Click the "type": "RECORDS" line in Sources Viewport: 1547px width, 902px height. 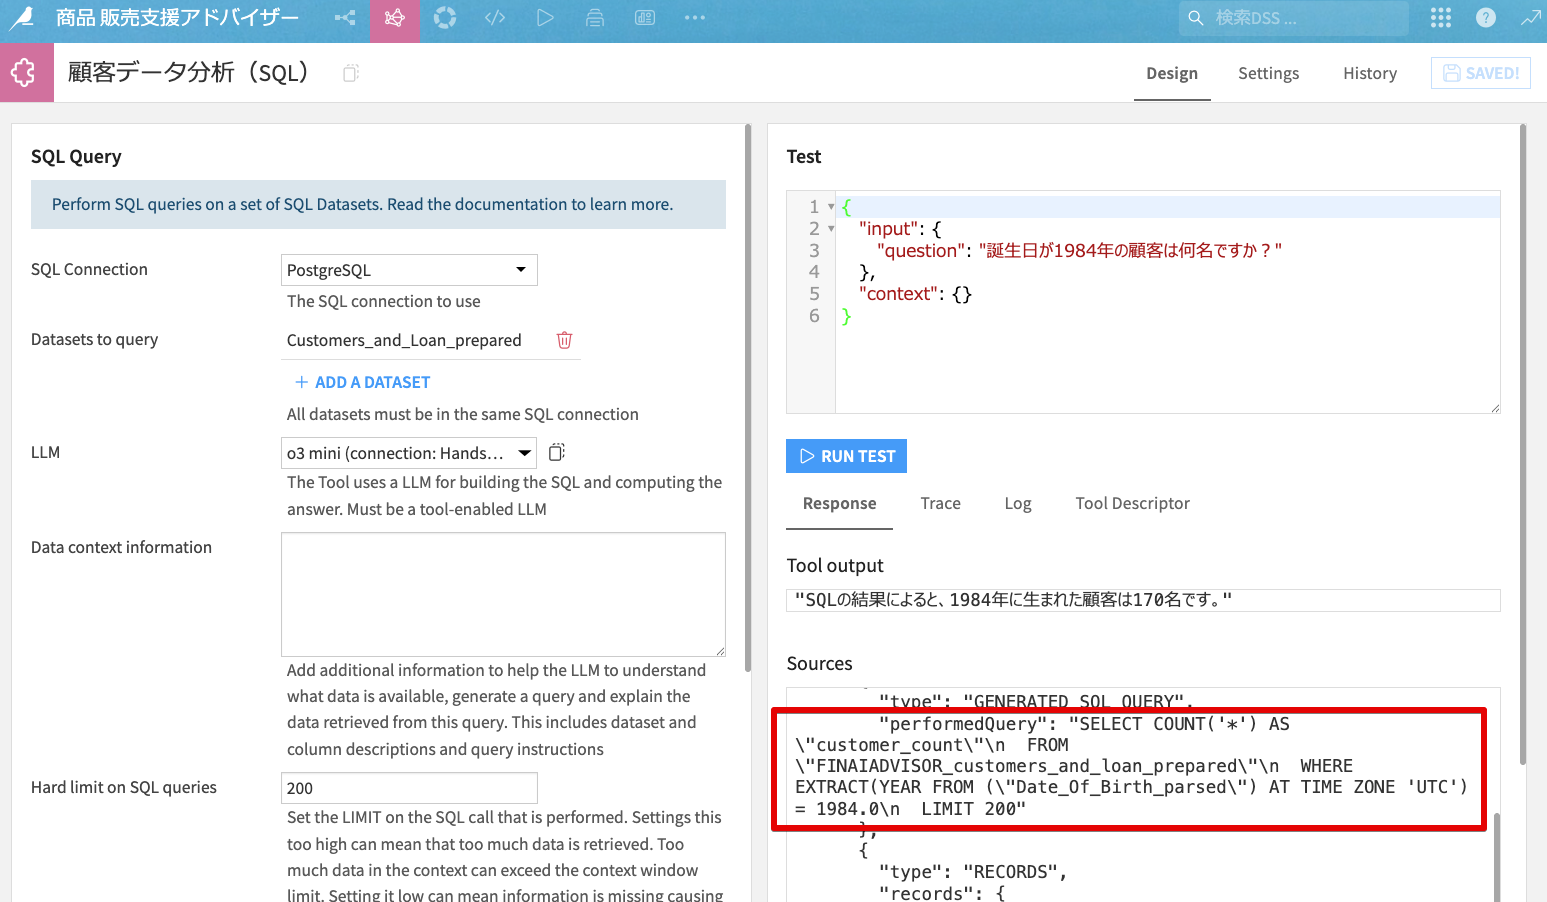coord(972,872)
